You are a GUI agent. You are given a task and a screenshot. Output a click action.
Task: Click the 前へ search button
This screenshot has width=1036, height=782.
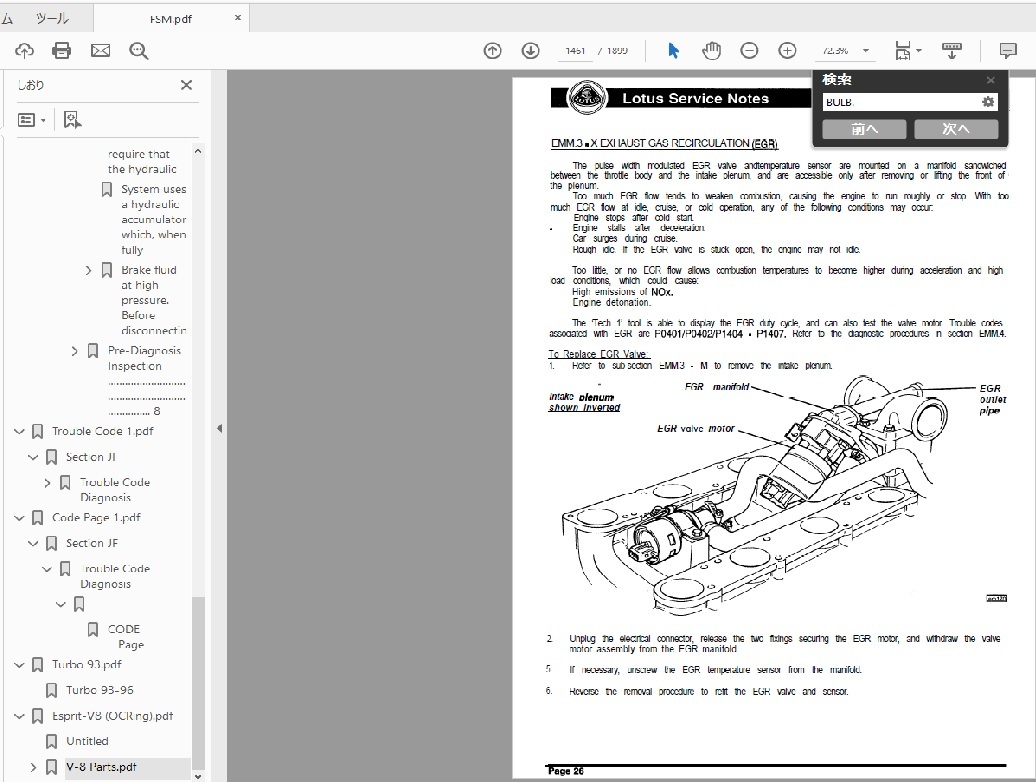click(864, 129)
